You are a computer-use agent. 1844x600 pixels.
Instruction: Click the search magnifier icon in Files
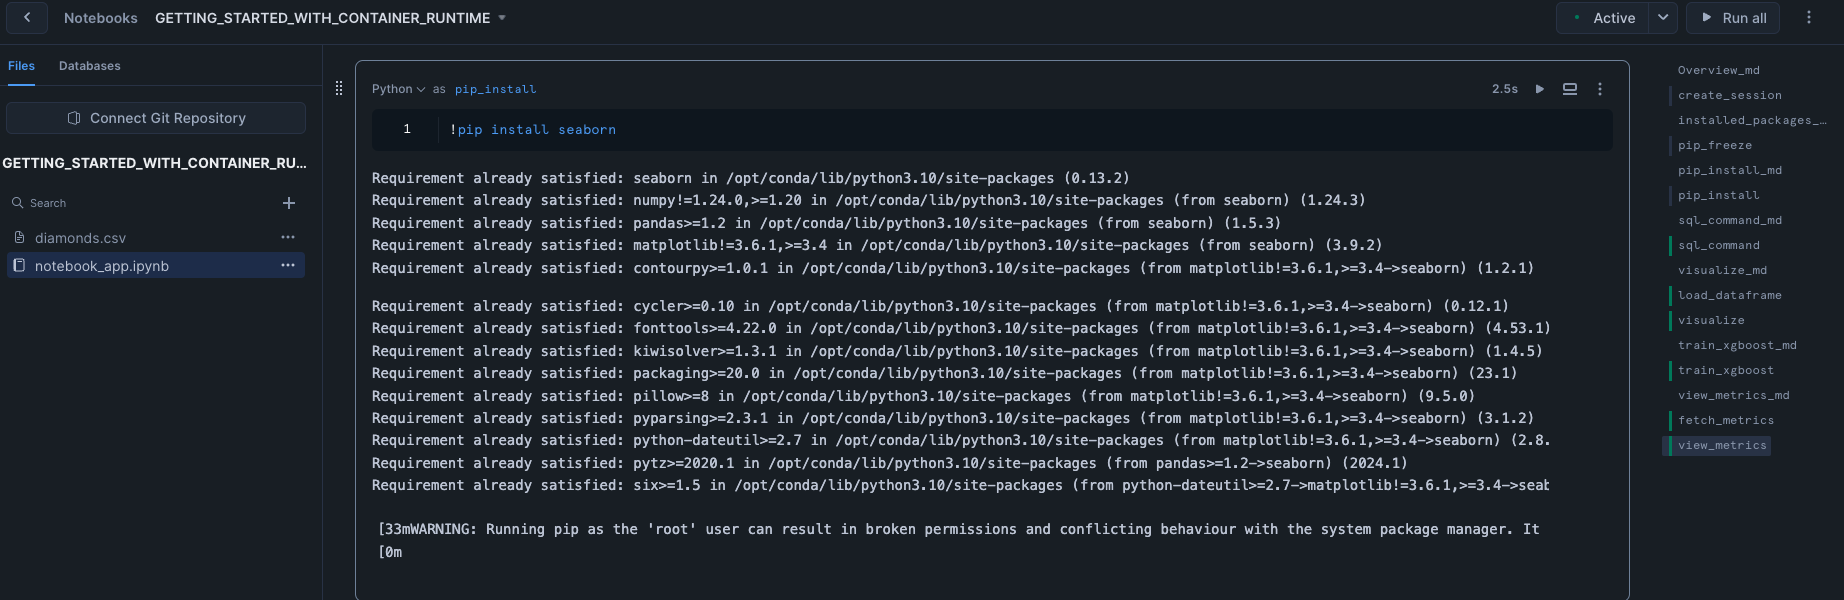(18, 203)
